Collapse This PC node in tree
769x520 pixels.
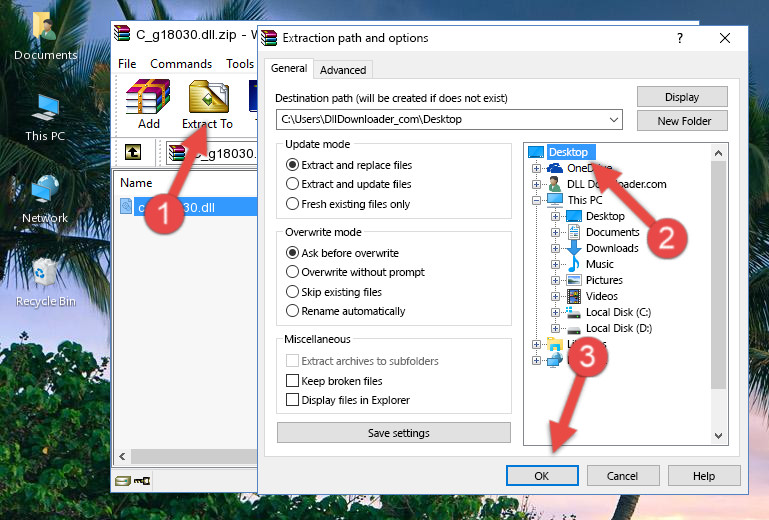click(x=536, y=200)
